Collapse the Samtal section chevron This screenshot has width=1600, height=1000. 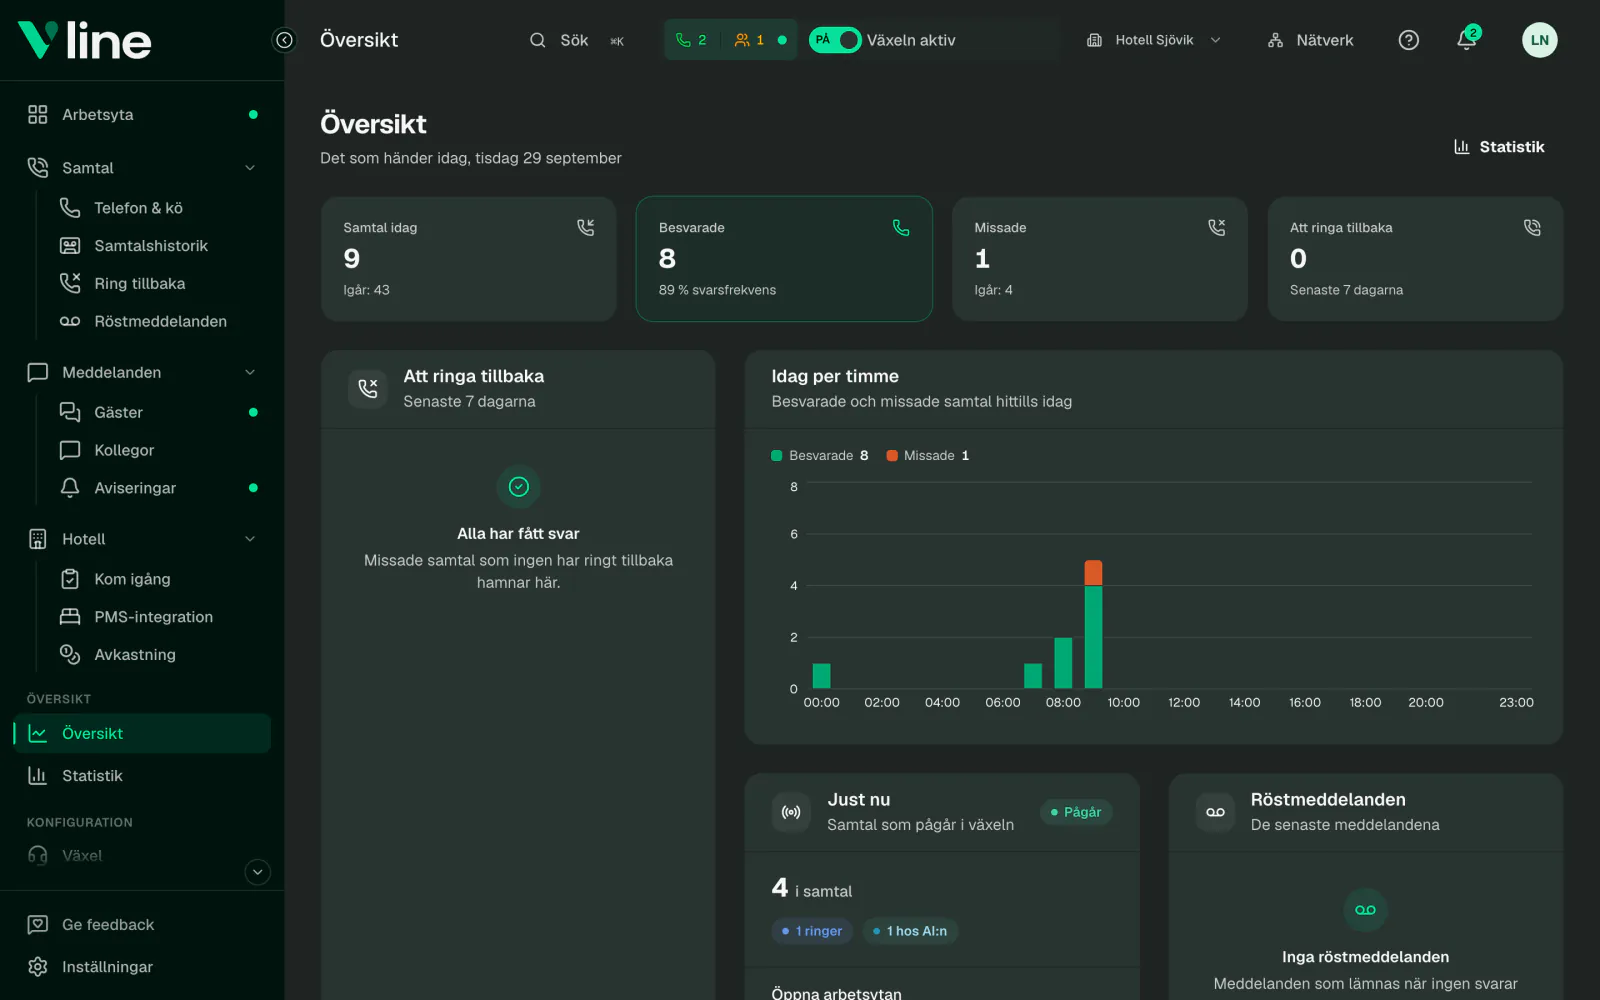pos(250,168)
